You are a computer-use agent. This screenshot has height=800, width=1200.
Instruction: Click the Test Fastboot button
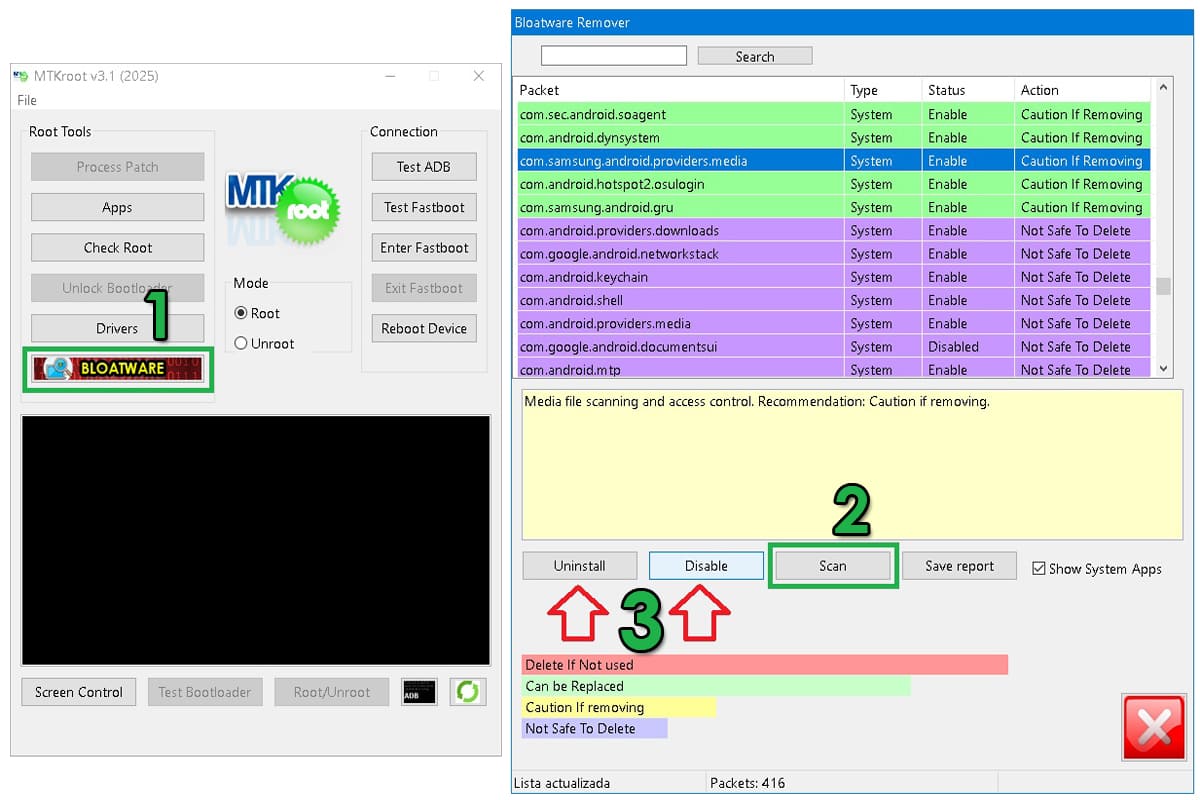424,207
